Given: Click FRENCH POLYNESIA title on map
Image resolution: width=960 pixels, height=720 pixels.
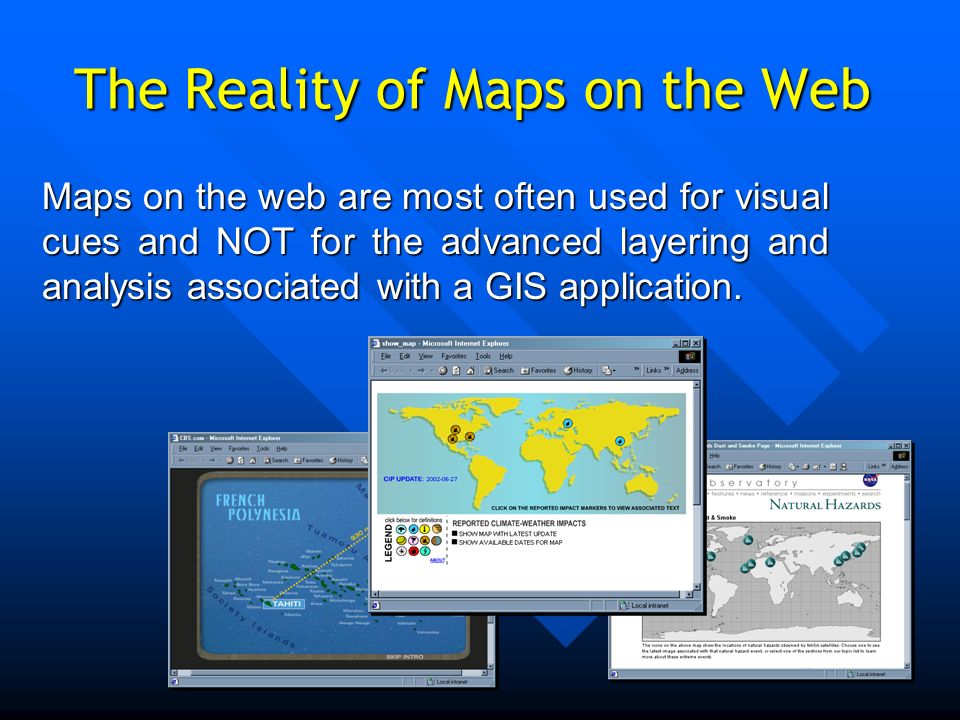Looking at the screenshot, I should click(x=258, y=508).
